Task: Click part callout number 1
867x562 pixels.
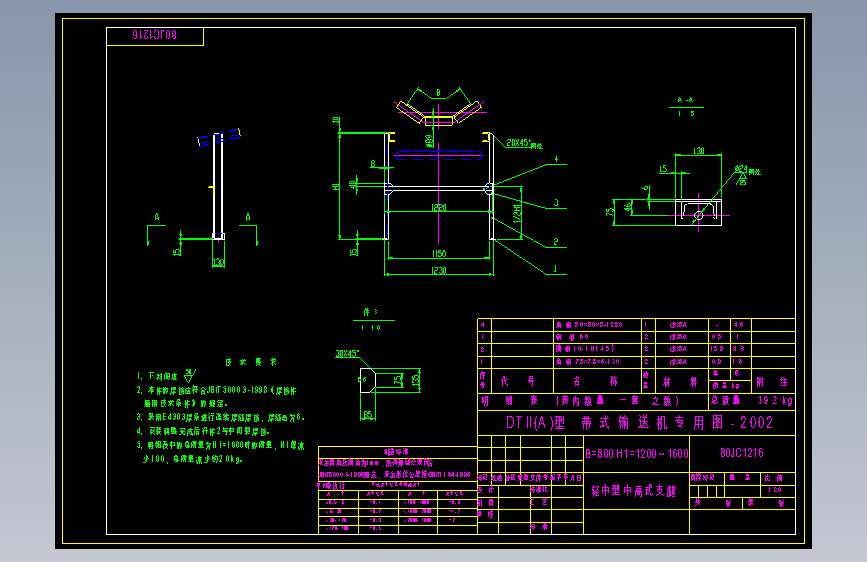Action: (556, 269)
